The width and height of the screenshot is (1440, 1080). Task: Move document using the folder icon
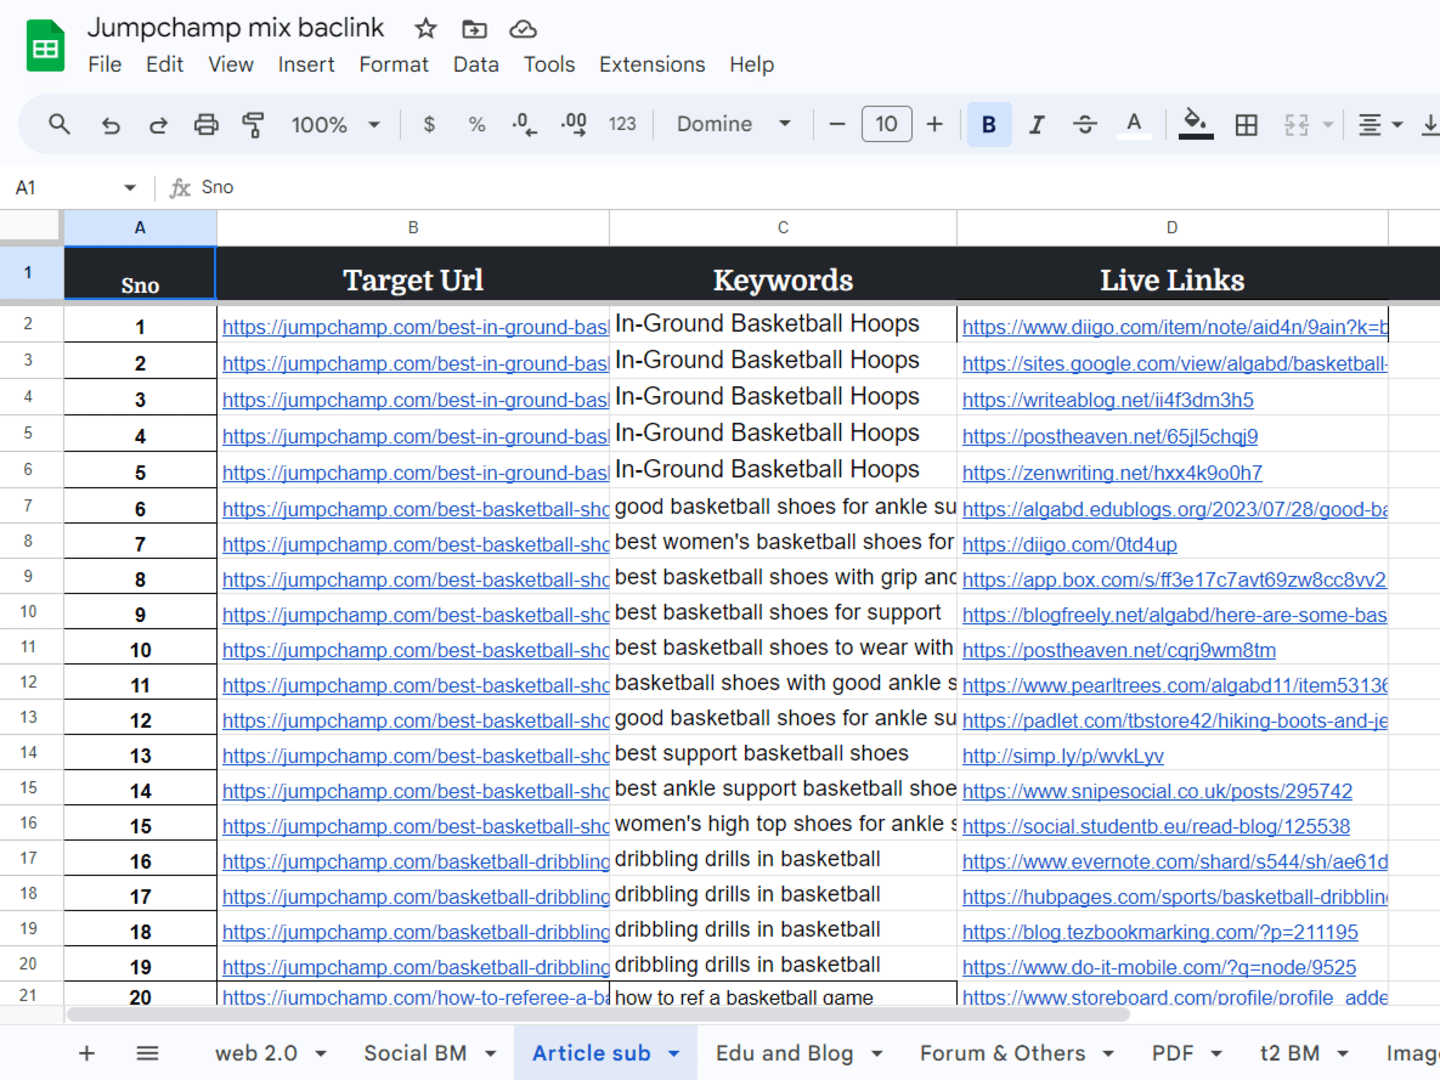click(474, 29)
